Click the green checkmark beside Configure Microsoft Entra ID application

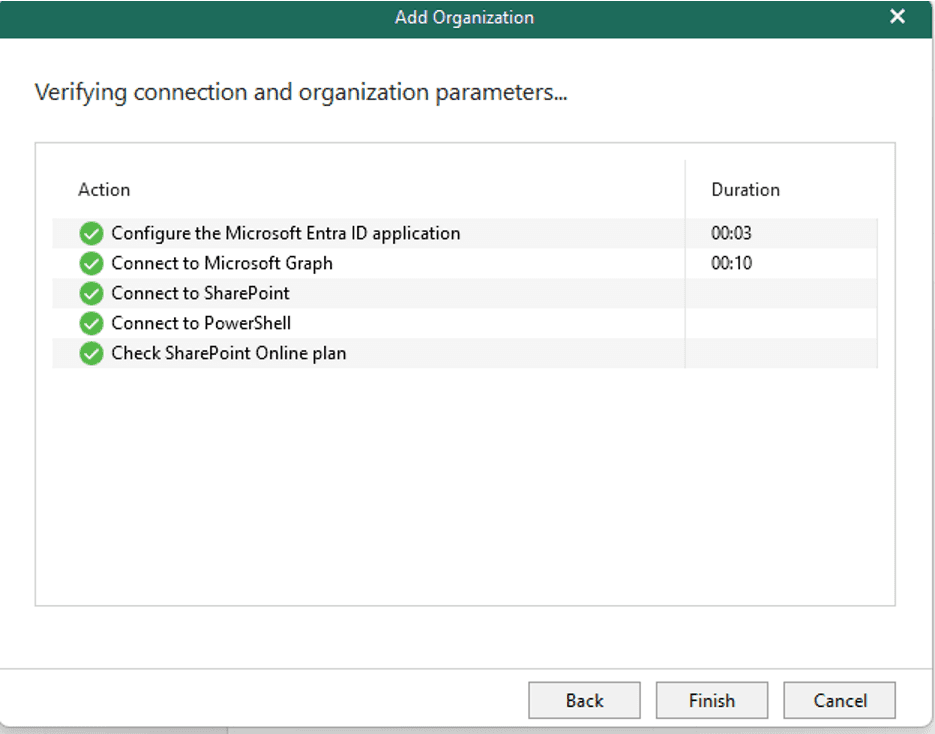[x=91, y=233]
